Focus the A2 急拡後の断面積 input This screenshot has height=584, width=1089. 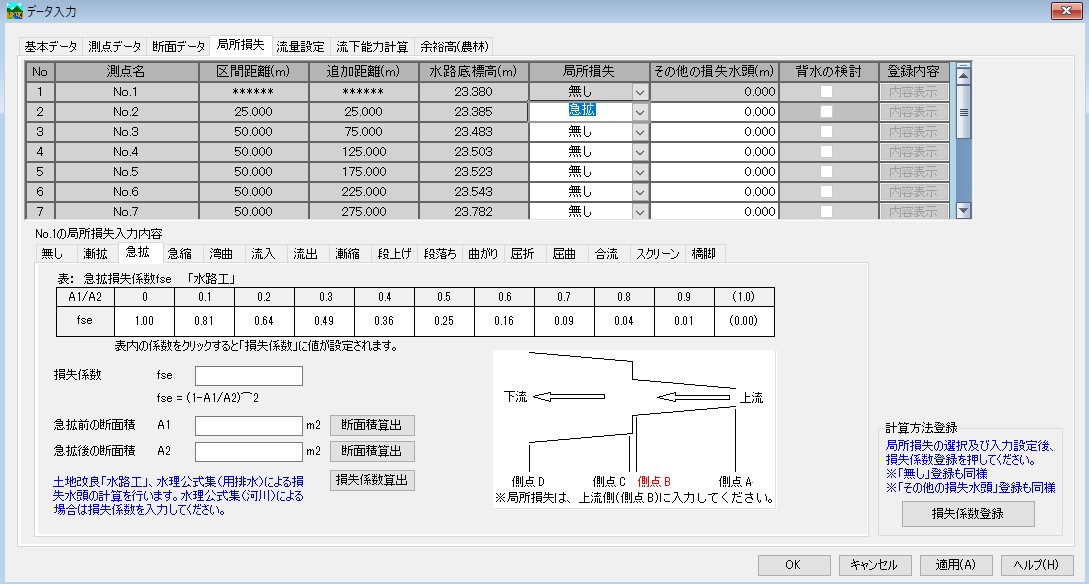249,451
